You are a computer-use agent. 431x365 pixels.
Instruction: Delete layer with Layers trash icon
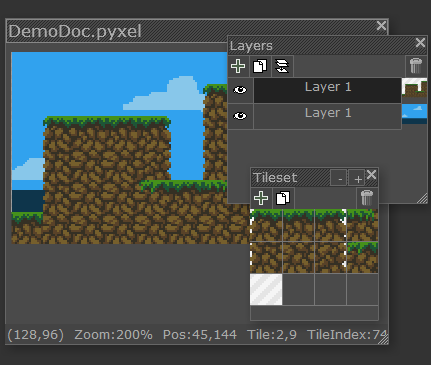[x=416, y=66]
